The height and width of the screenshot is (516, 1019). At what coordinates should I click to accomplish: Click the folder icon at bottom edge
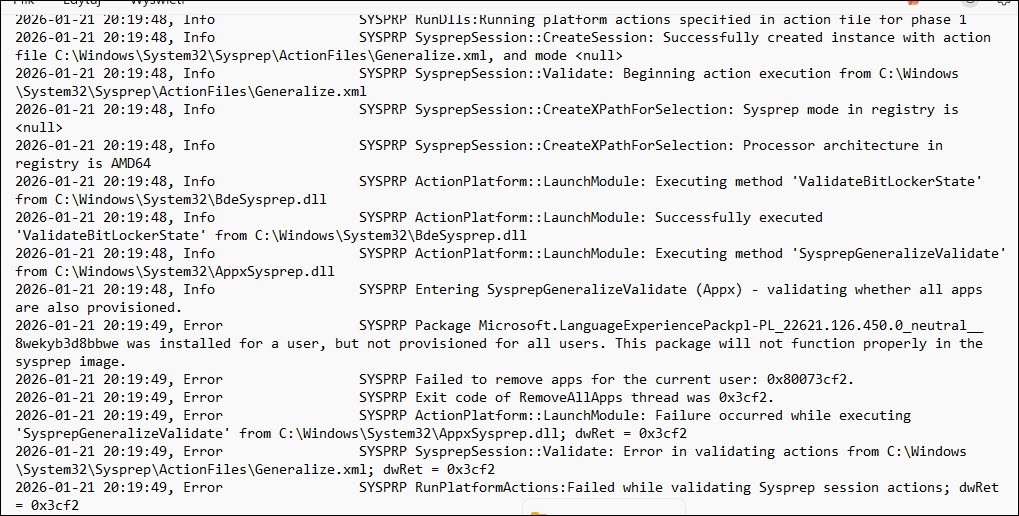tap(540, 513)
